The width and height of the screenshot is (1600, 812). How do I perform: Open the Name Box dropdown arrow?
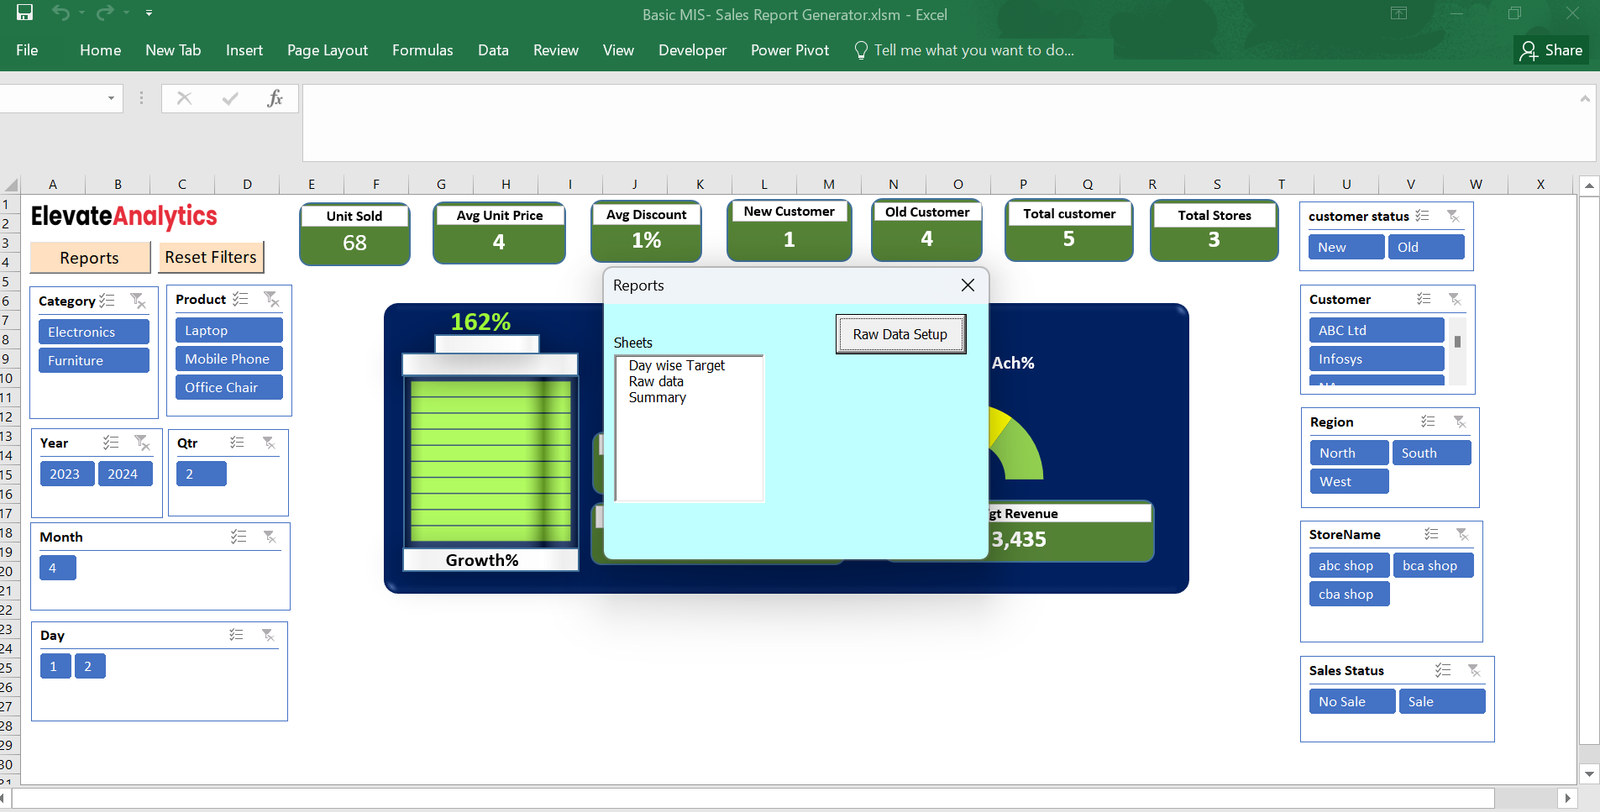pyautogui.click(x=111, y=98)
